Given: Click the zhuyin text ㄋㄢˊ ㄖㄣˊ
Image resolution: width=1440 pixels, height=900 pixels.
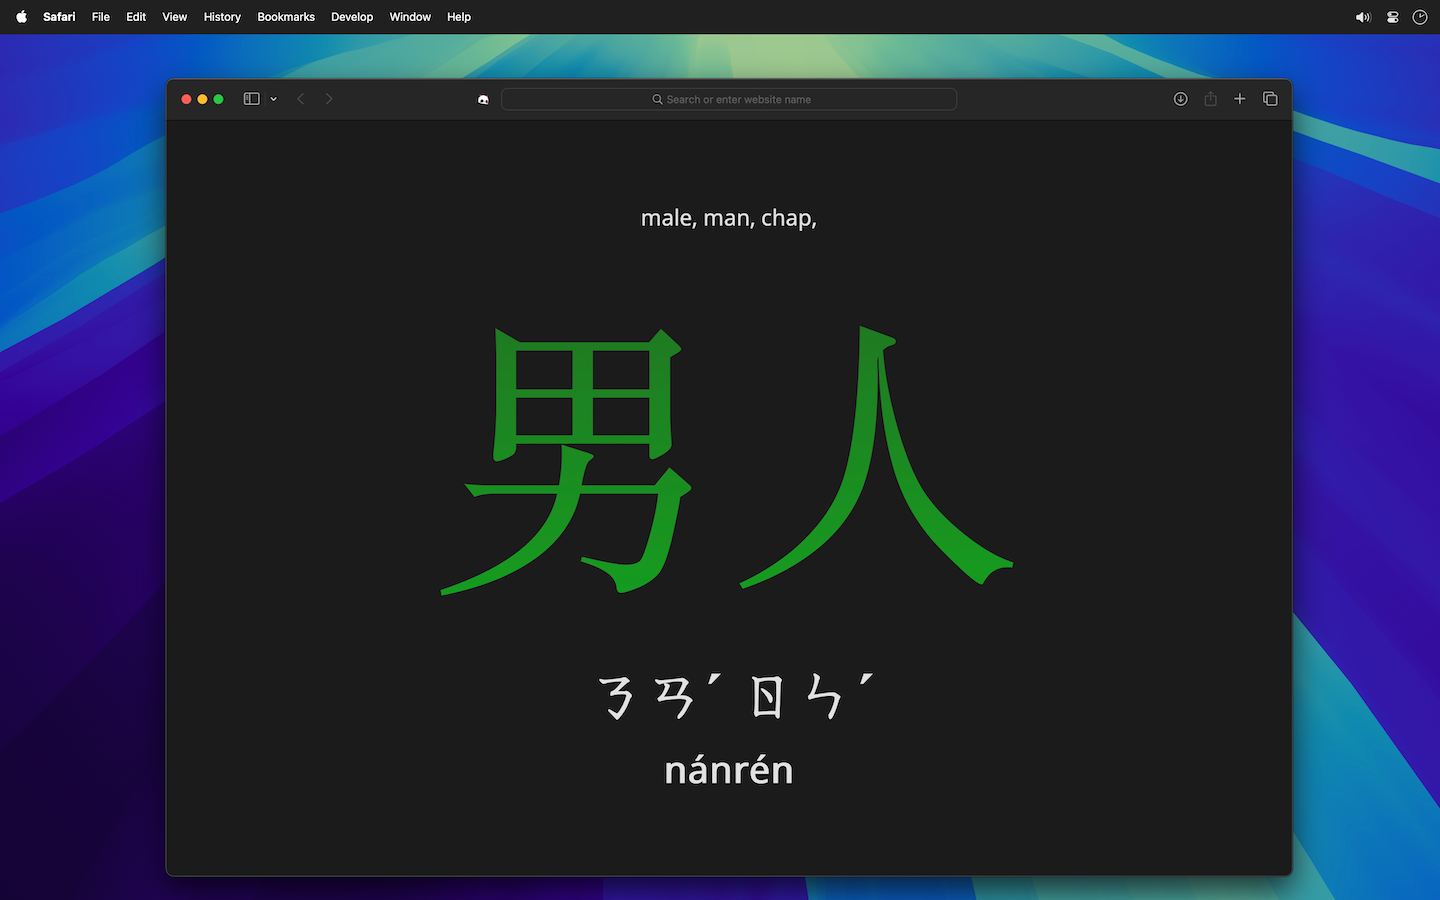Looking at the screenshot, I should pos(735,697).
